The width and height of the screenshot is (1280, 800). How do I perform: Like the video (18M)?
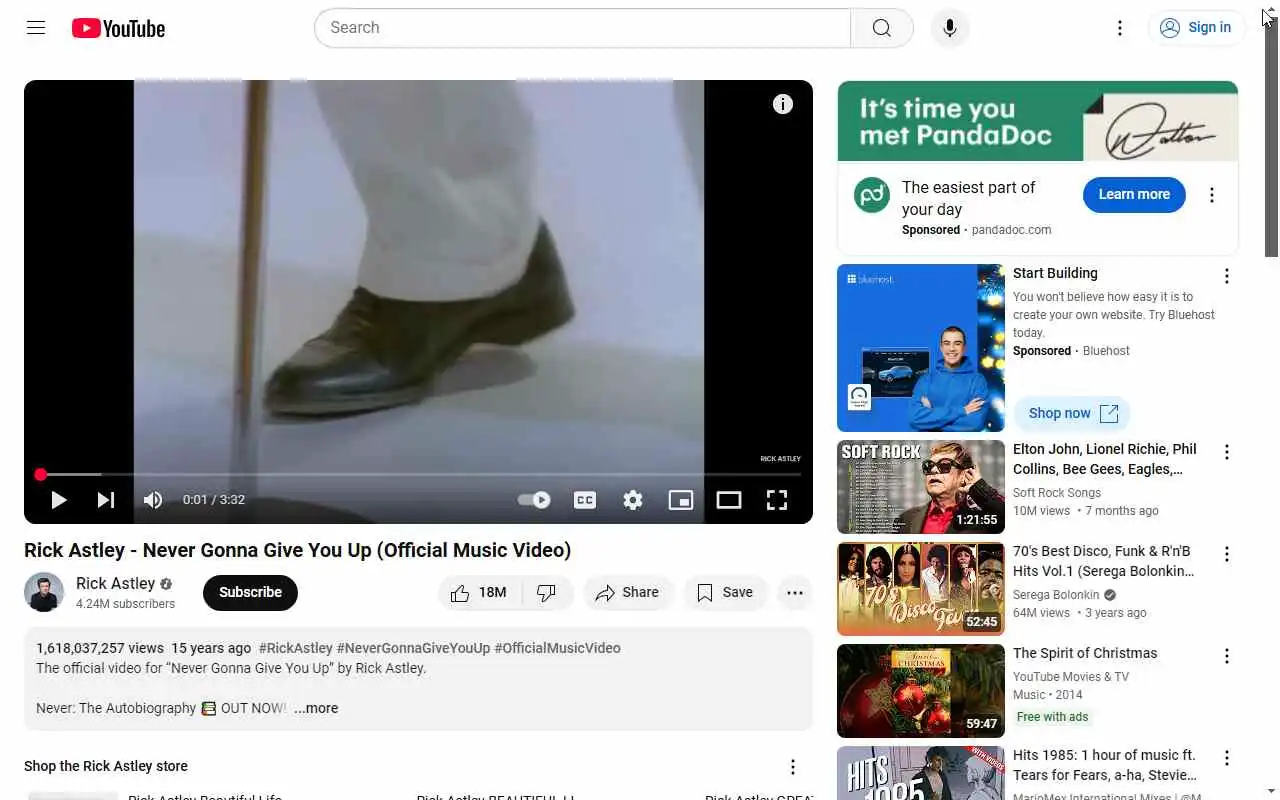[x=479, y=593]
